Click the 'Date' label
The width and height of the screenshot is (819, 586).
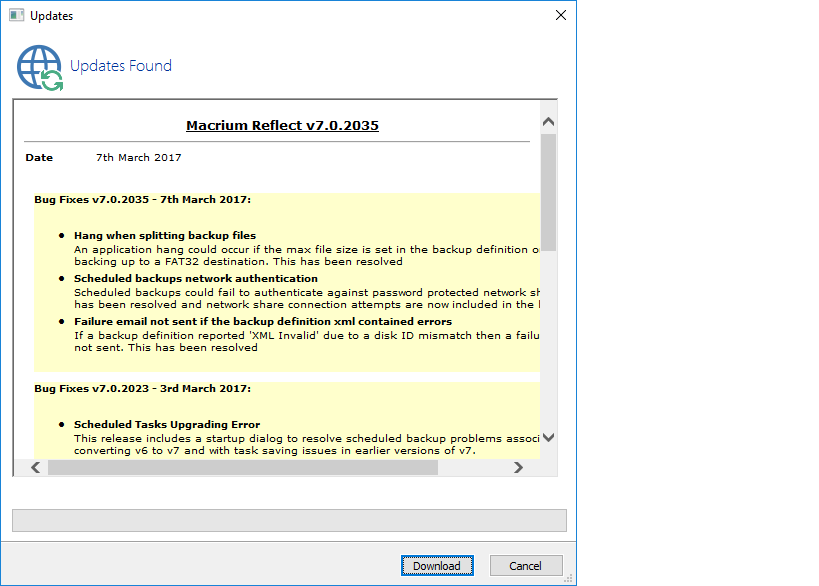pos(39,157)
